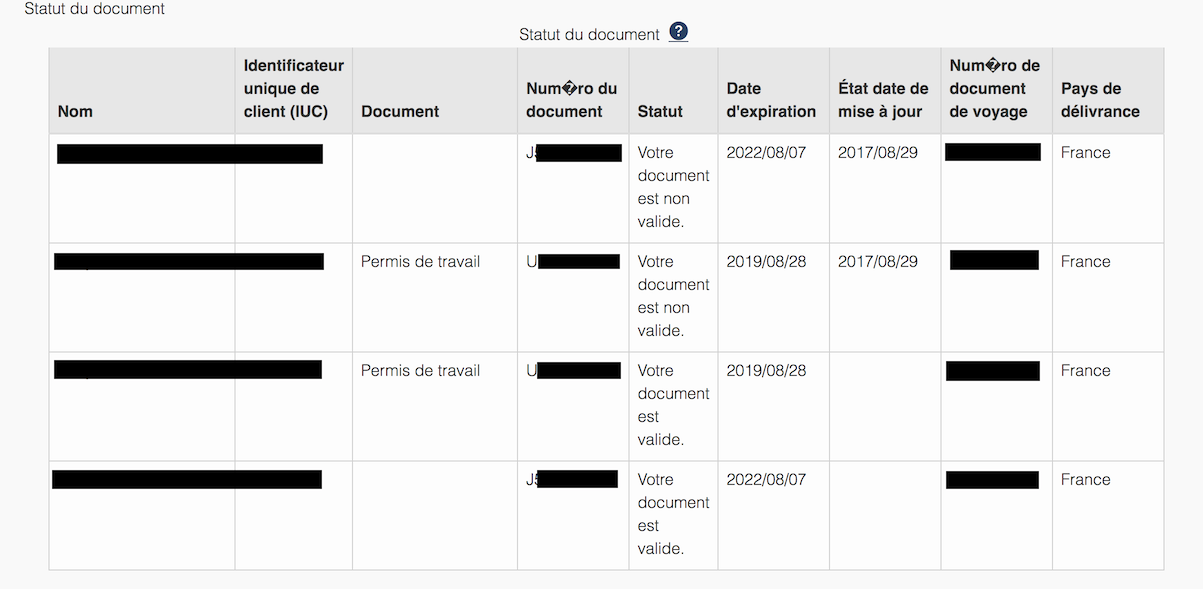Click update date 2017/08/29 in second row
The height and width of the screenshot is (589, 1203).
coord(878,262)
